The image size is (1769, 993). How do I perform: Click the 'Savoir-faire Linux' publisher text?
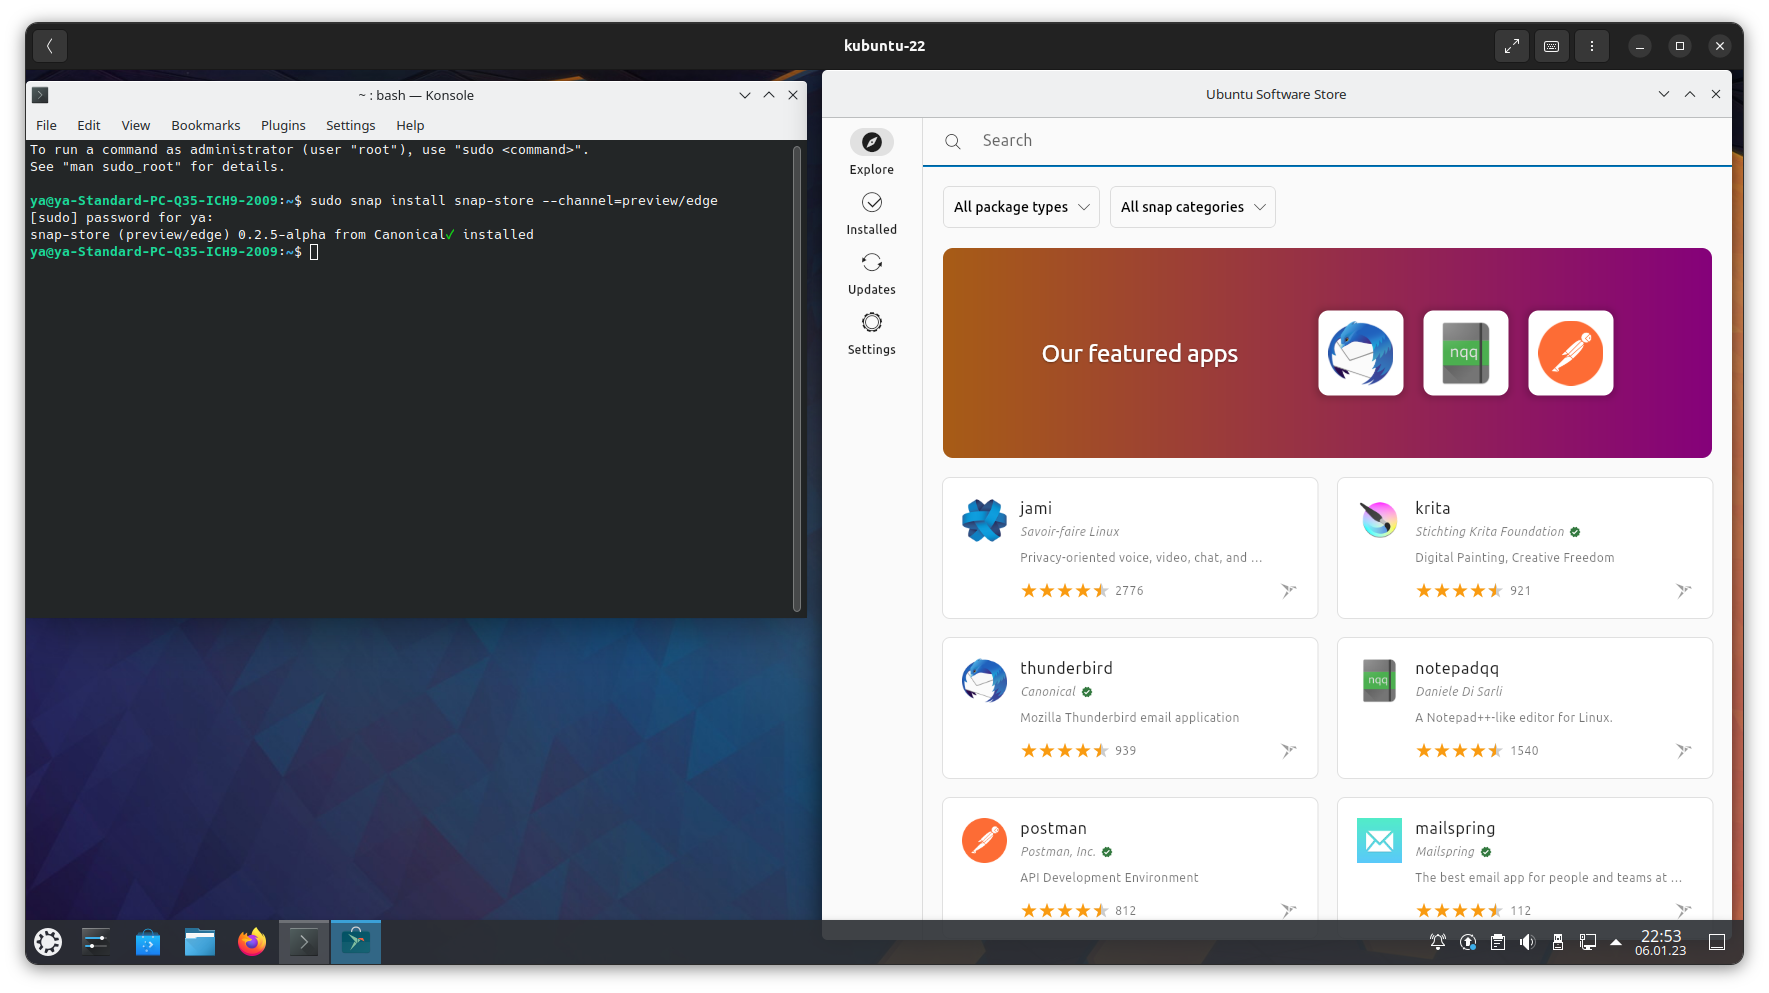coord(1069,532)
